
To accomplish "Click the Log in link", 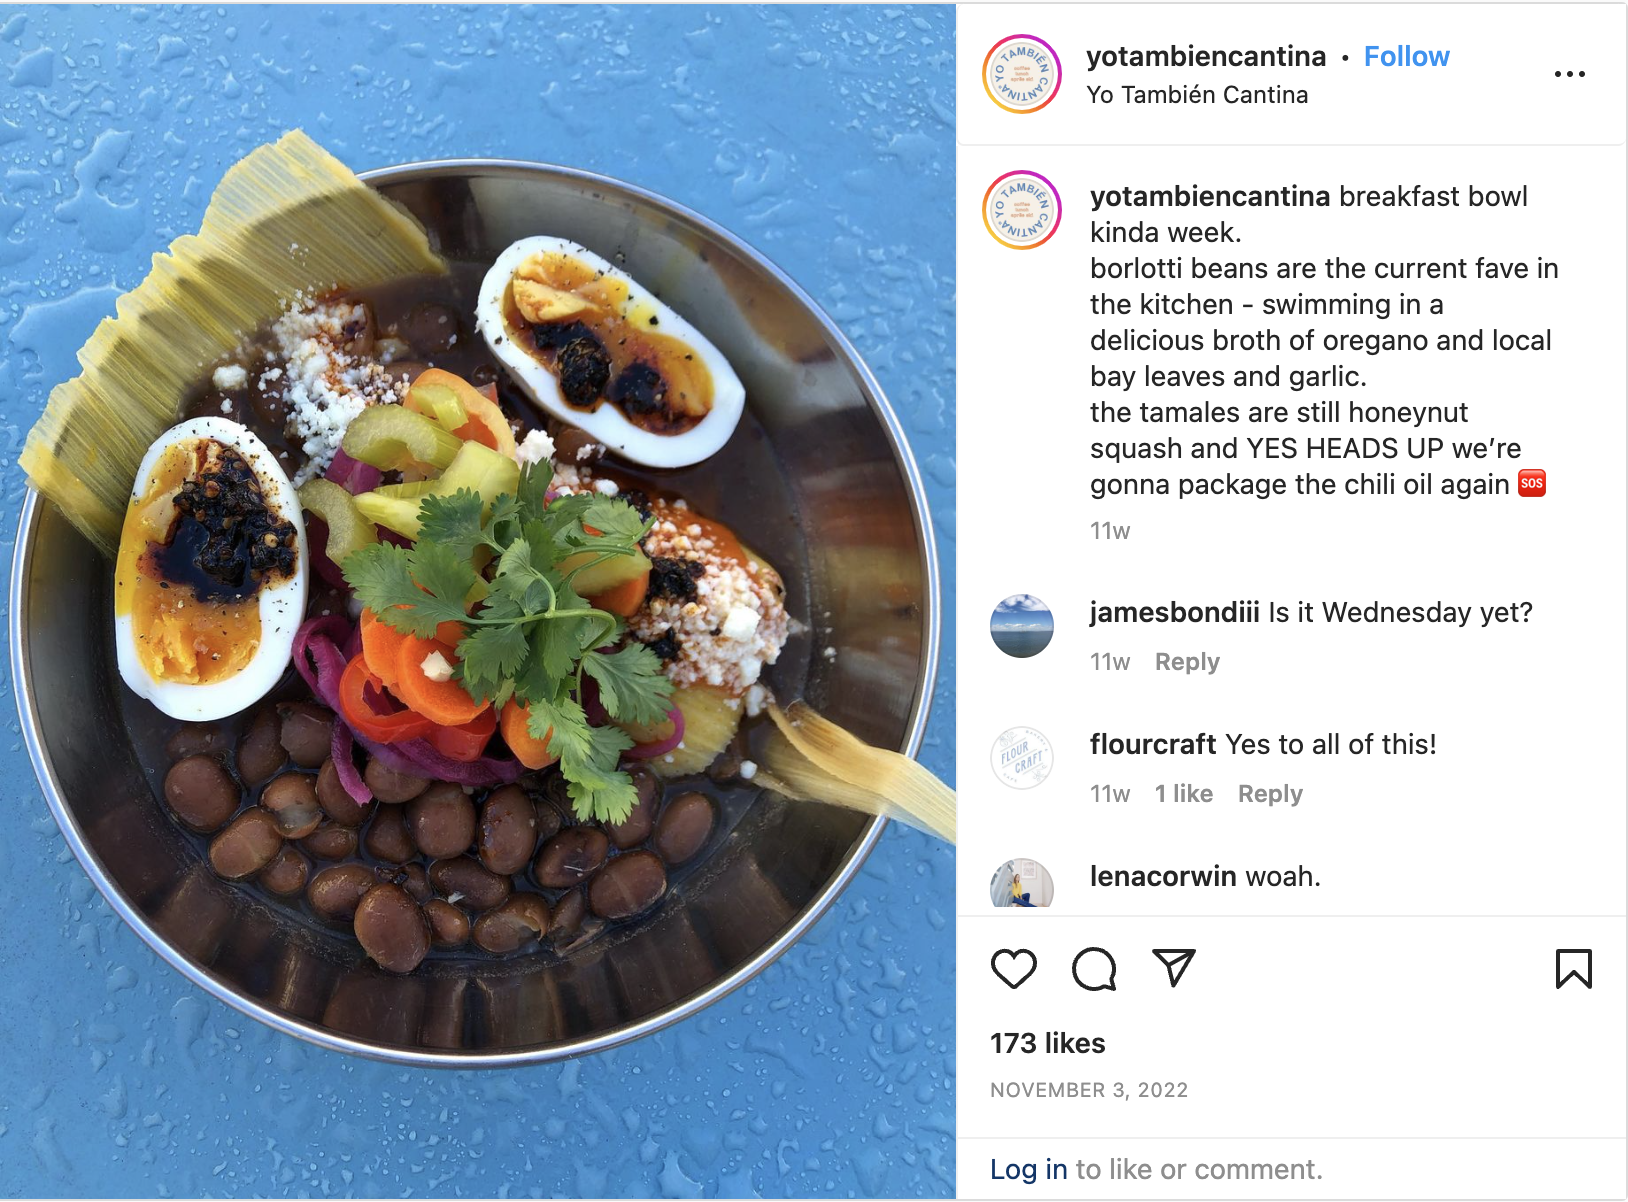I will pos(1029,1169).
